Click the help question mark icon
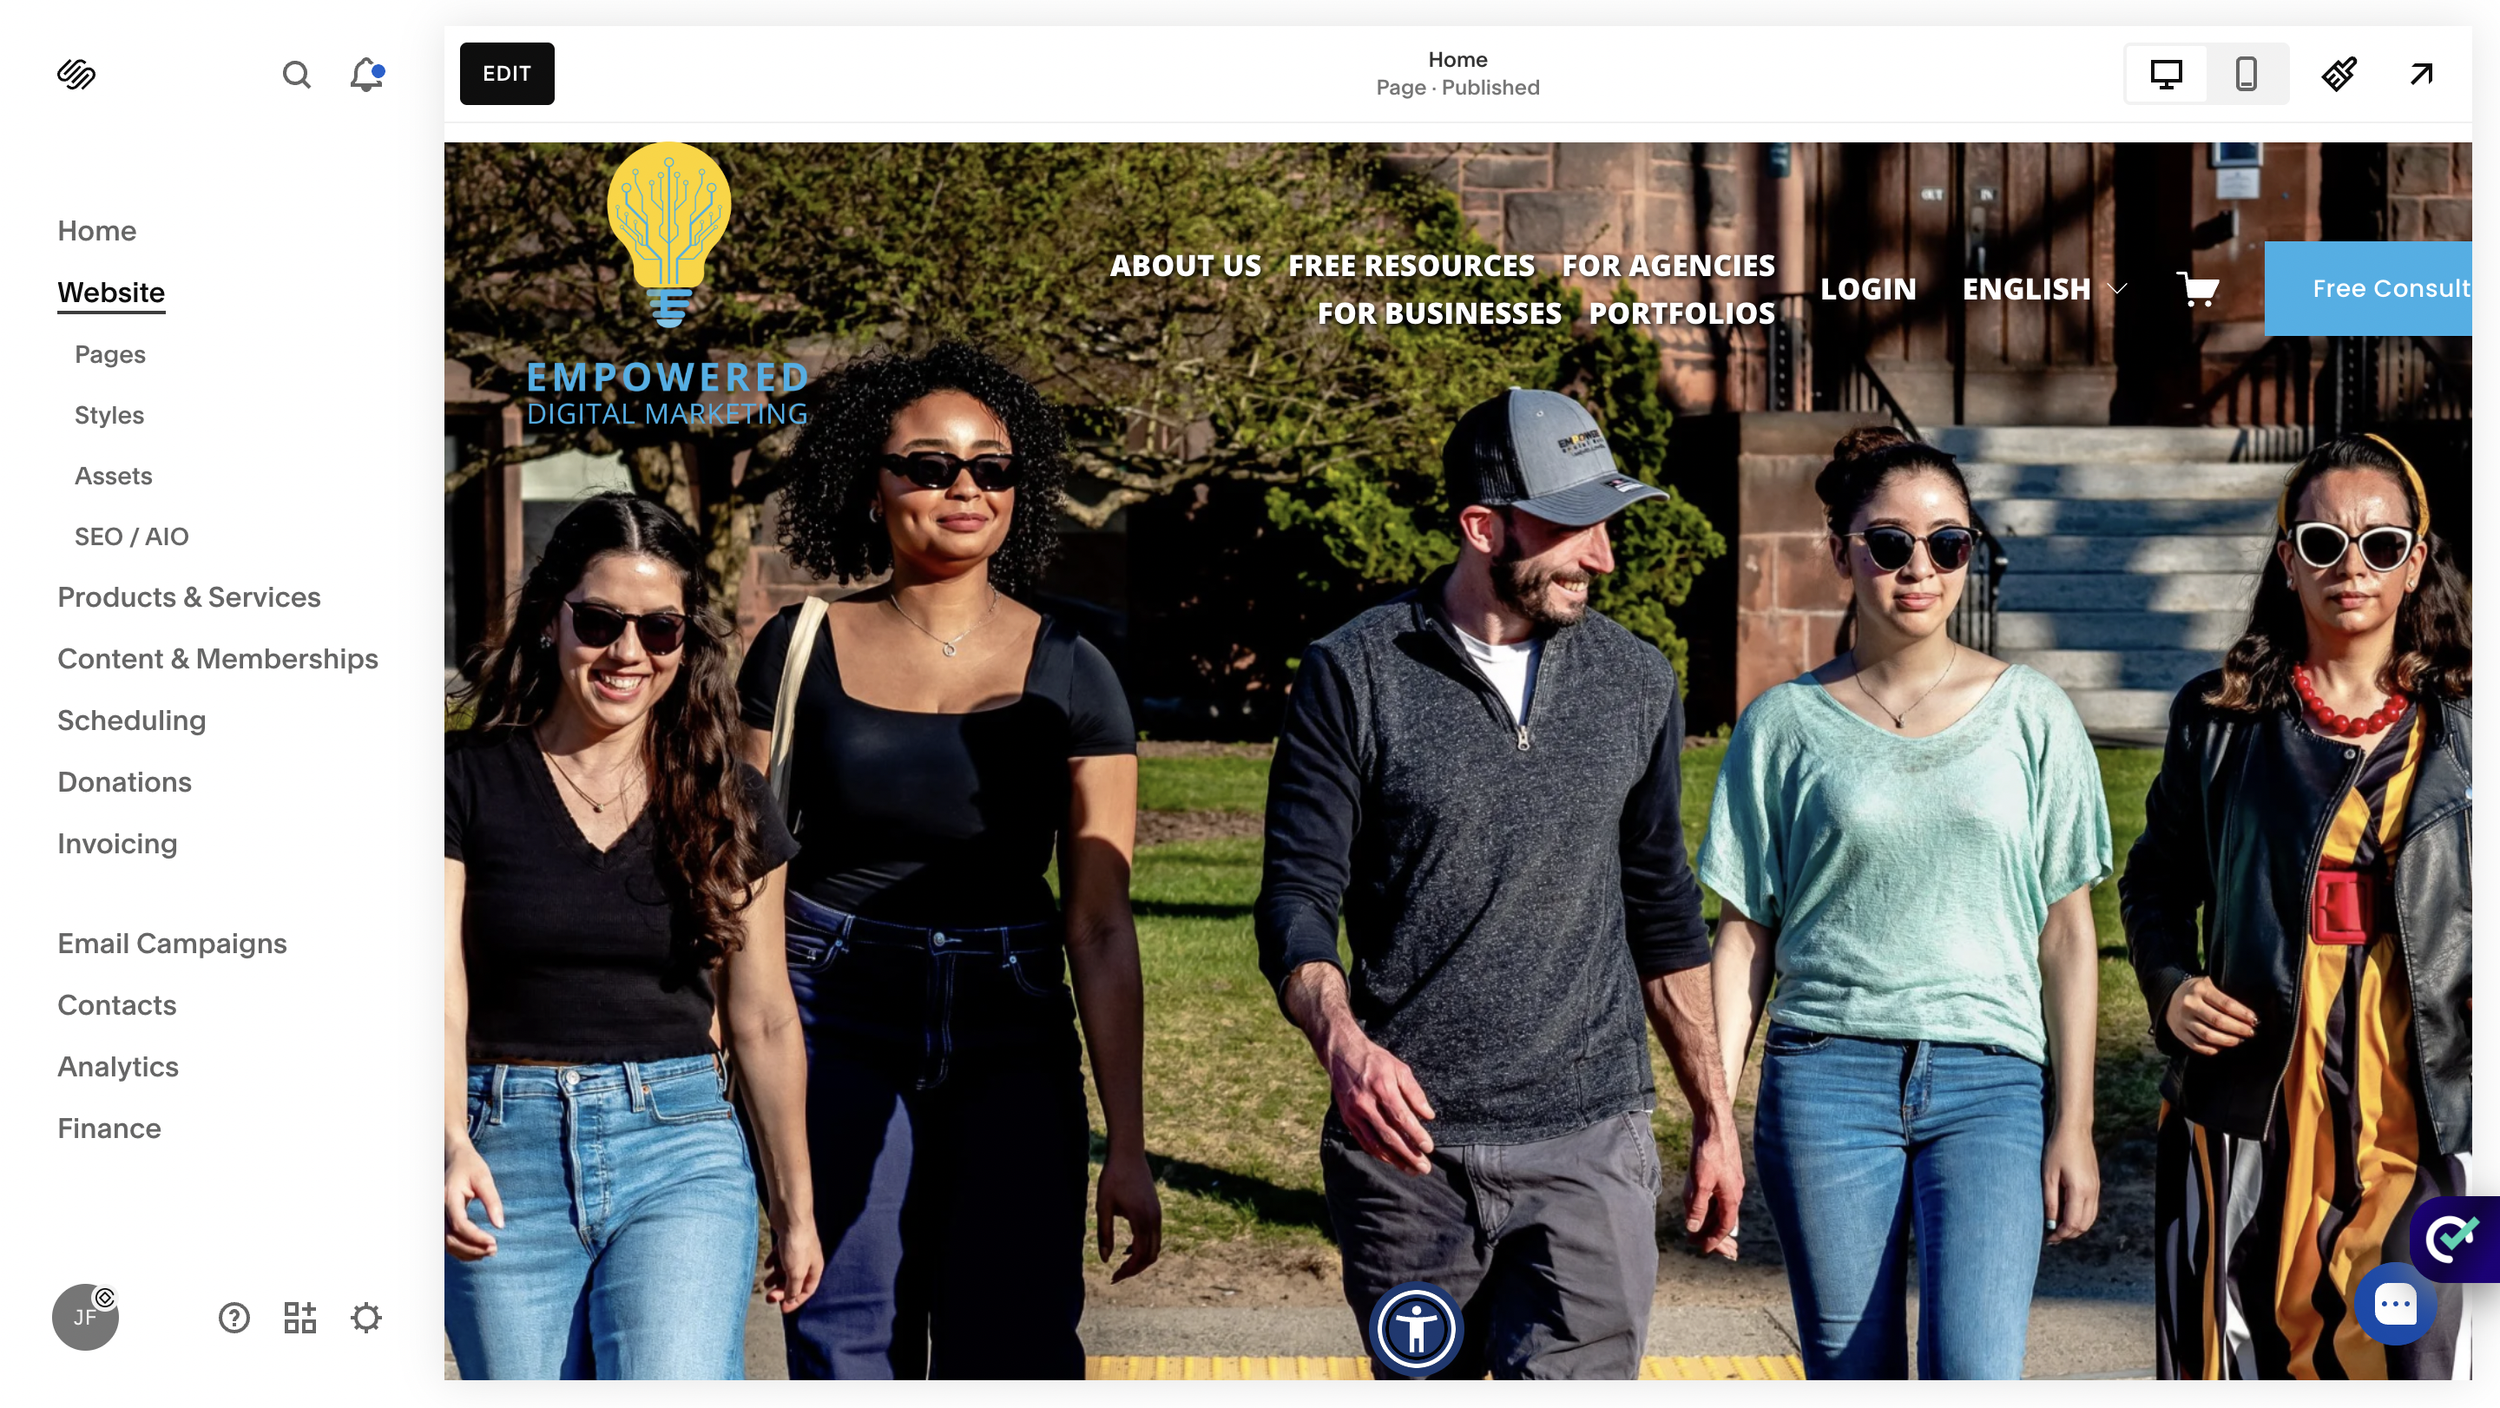 coord(234,1318)
